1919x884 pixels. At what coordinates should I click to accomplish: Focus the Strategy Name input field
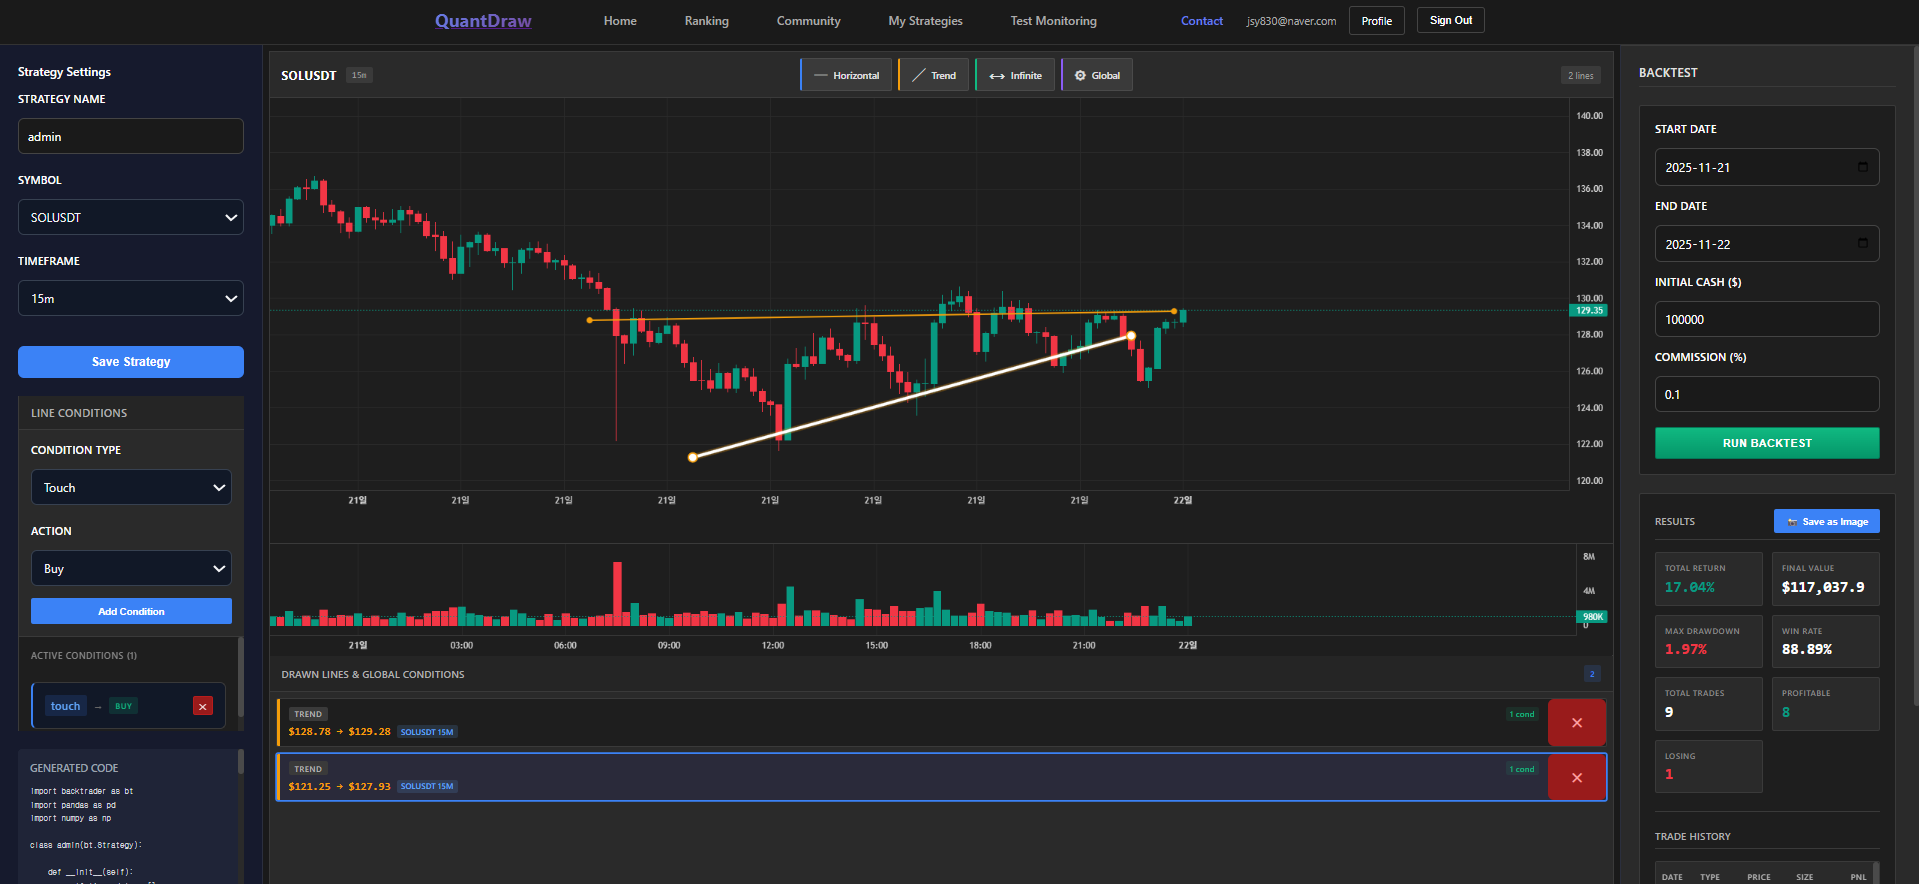click(131, 136)
